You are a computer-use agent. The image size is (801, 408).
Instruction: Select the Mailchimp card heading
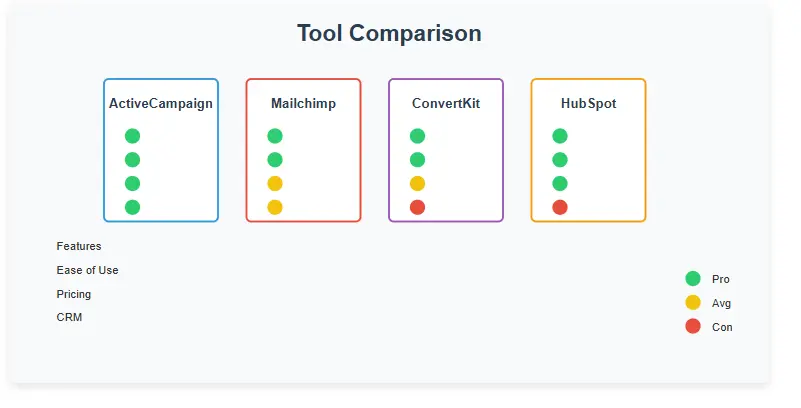pyautogui.click(x=303, y=103)
